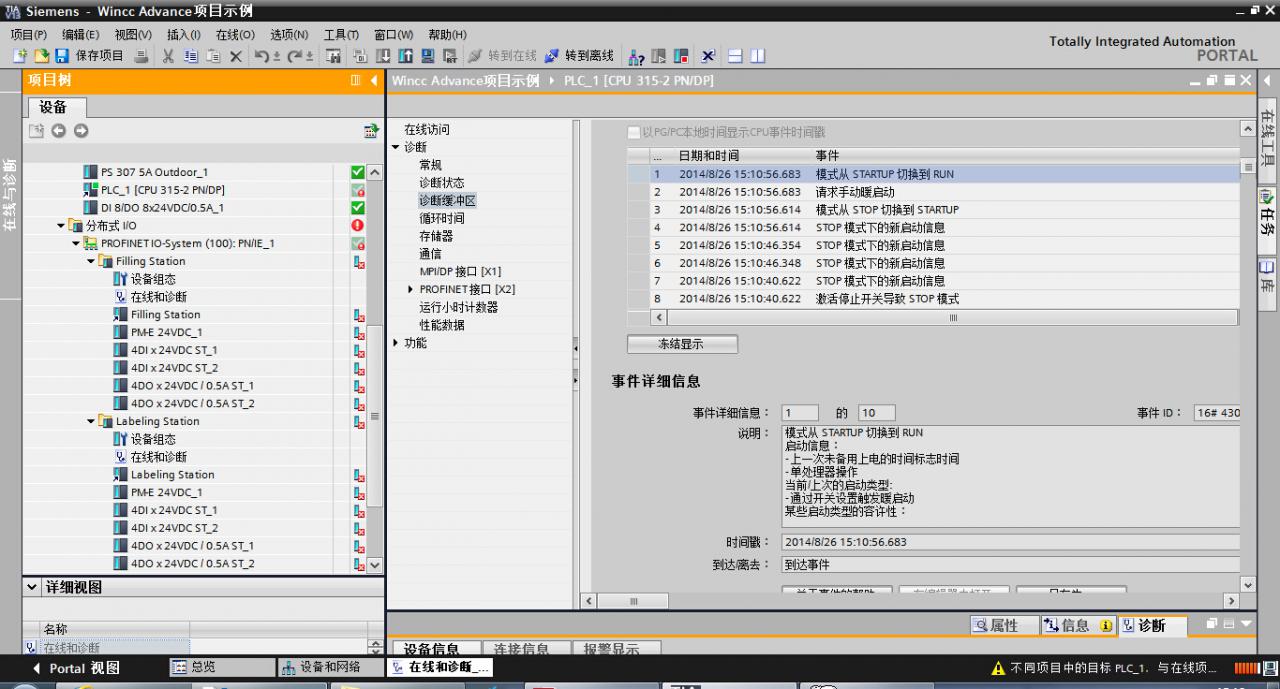Select PLC_1 [CPU 315-2 PN/DP] tree item
1280x689 pixels.
click(x=163, y=190)
